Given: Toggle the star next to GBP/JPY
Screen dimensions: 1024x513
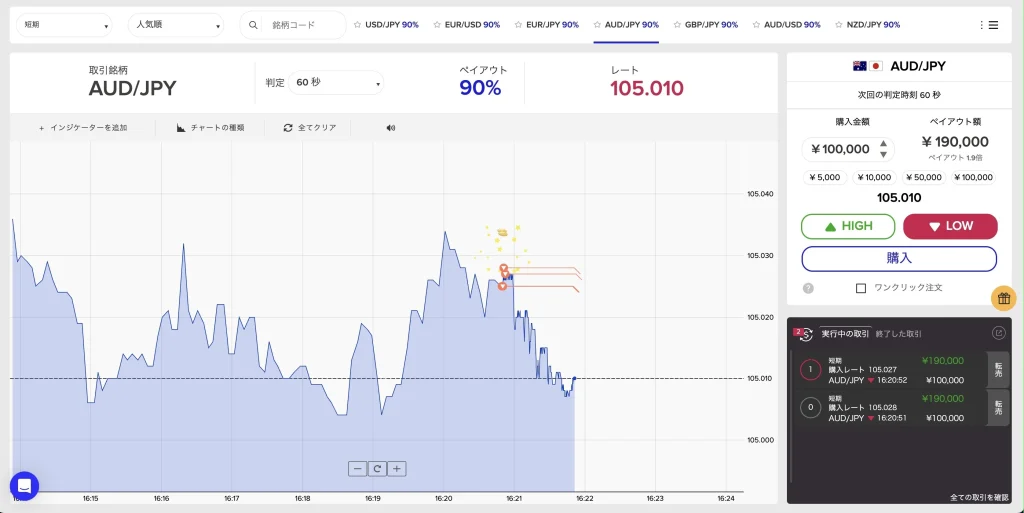Looking at the screenshot, I should [x=677, y=25].
